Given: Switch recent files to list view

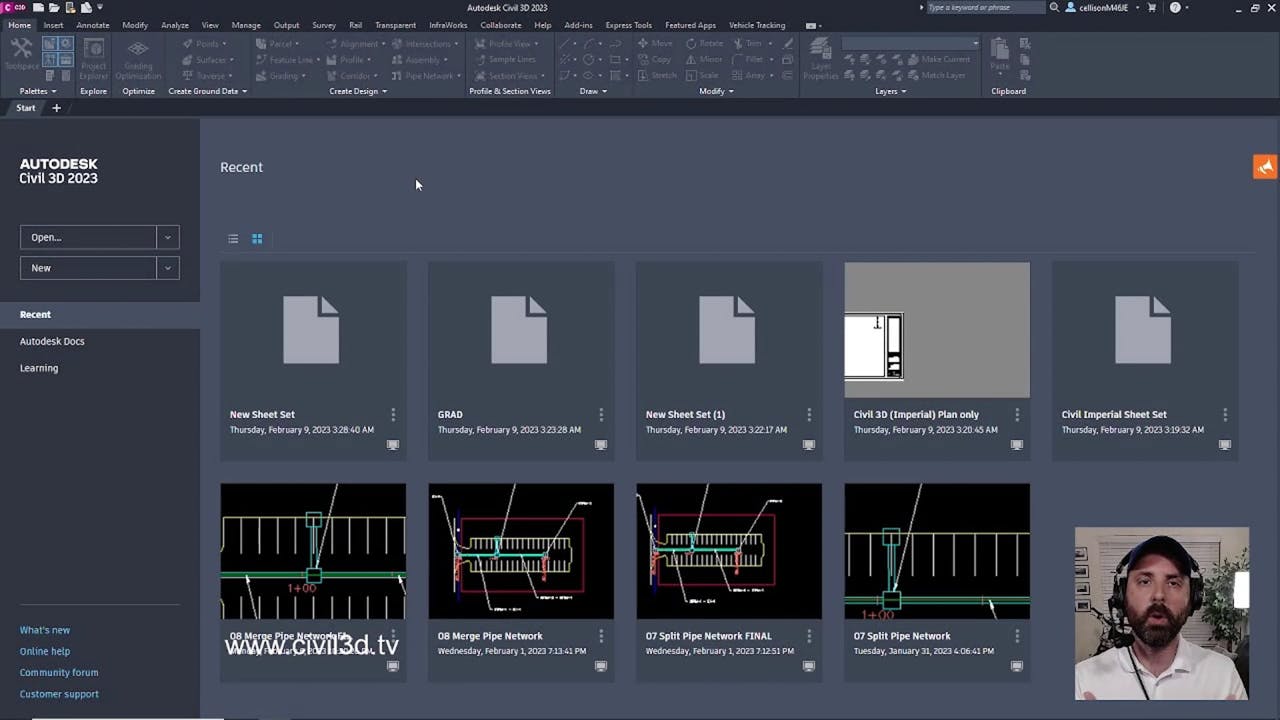Looking at the screenshot, I should [x=233, y=239].
